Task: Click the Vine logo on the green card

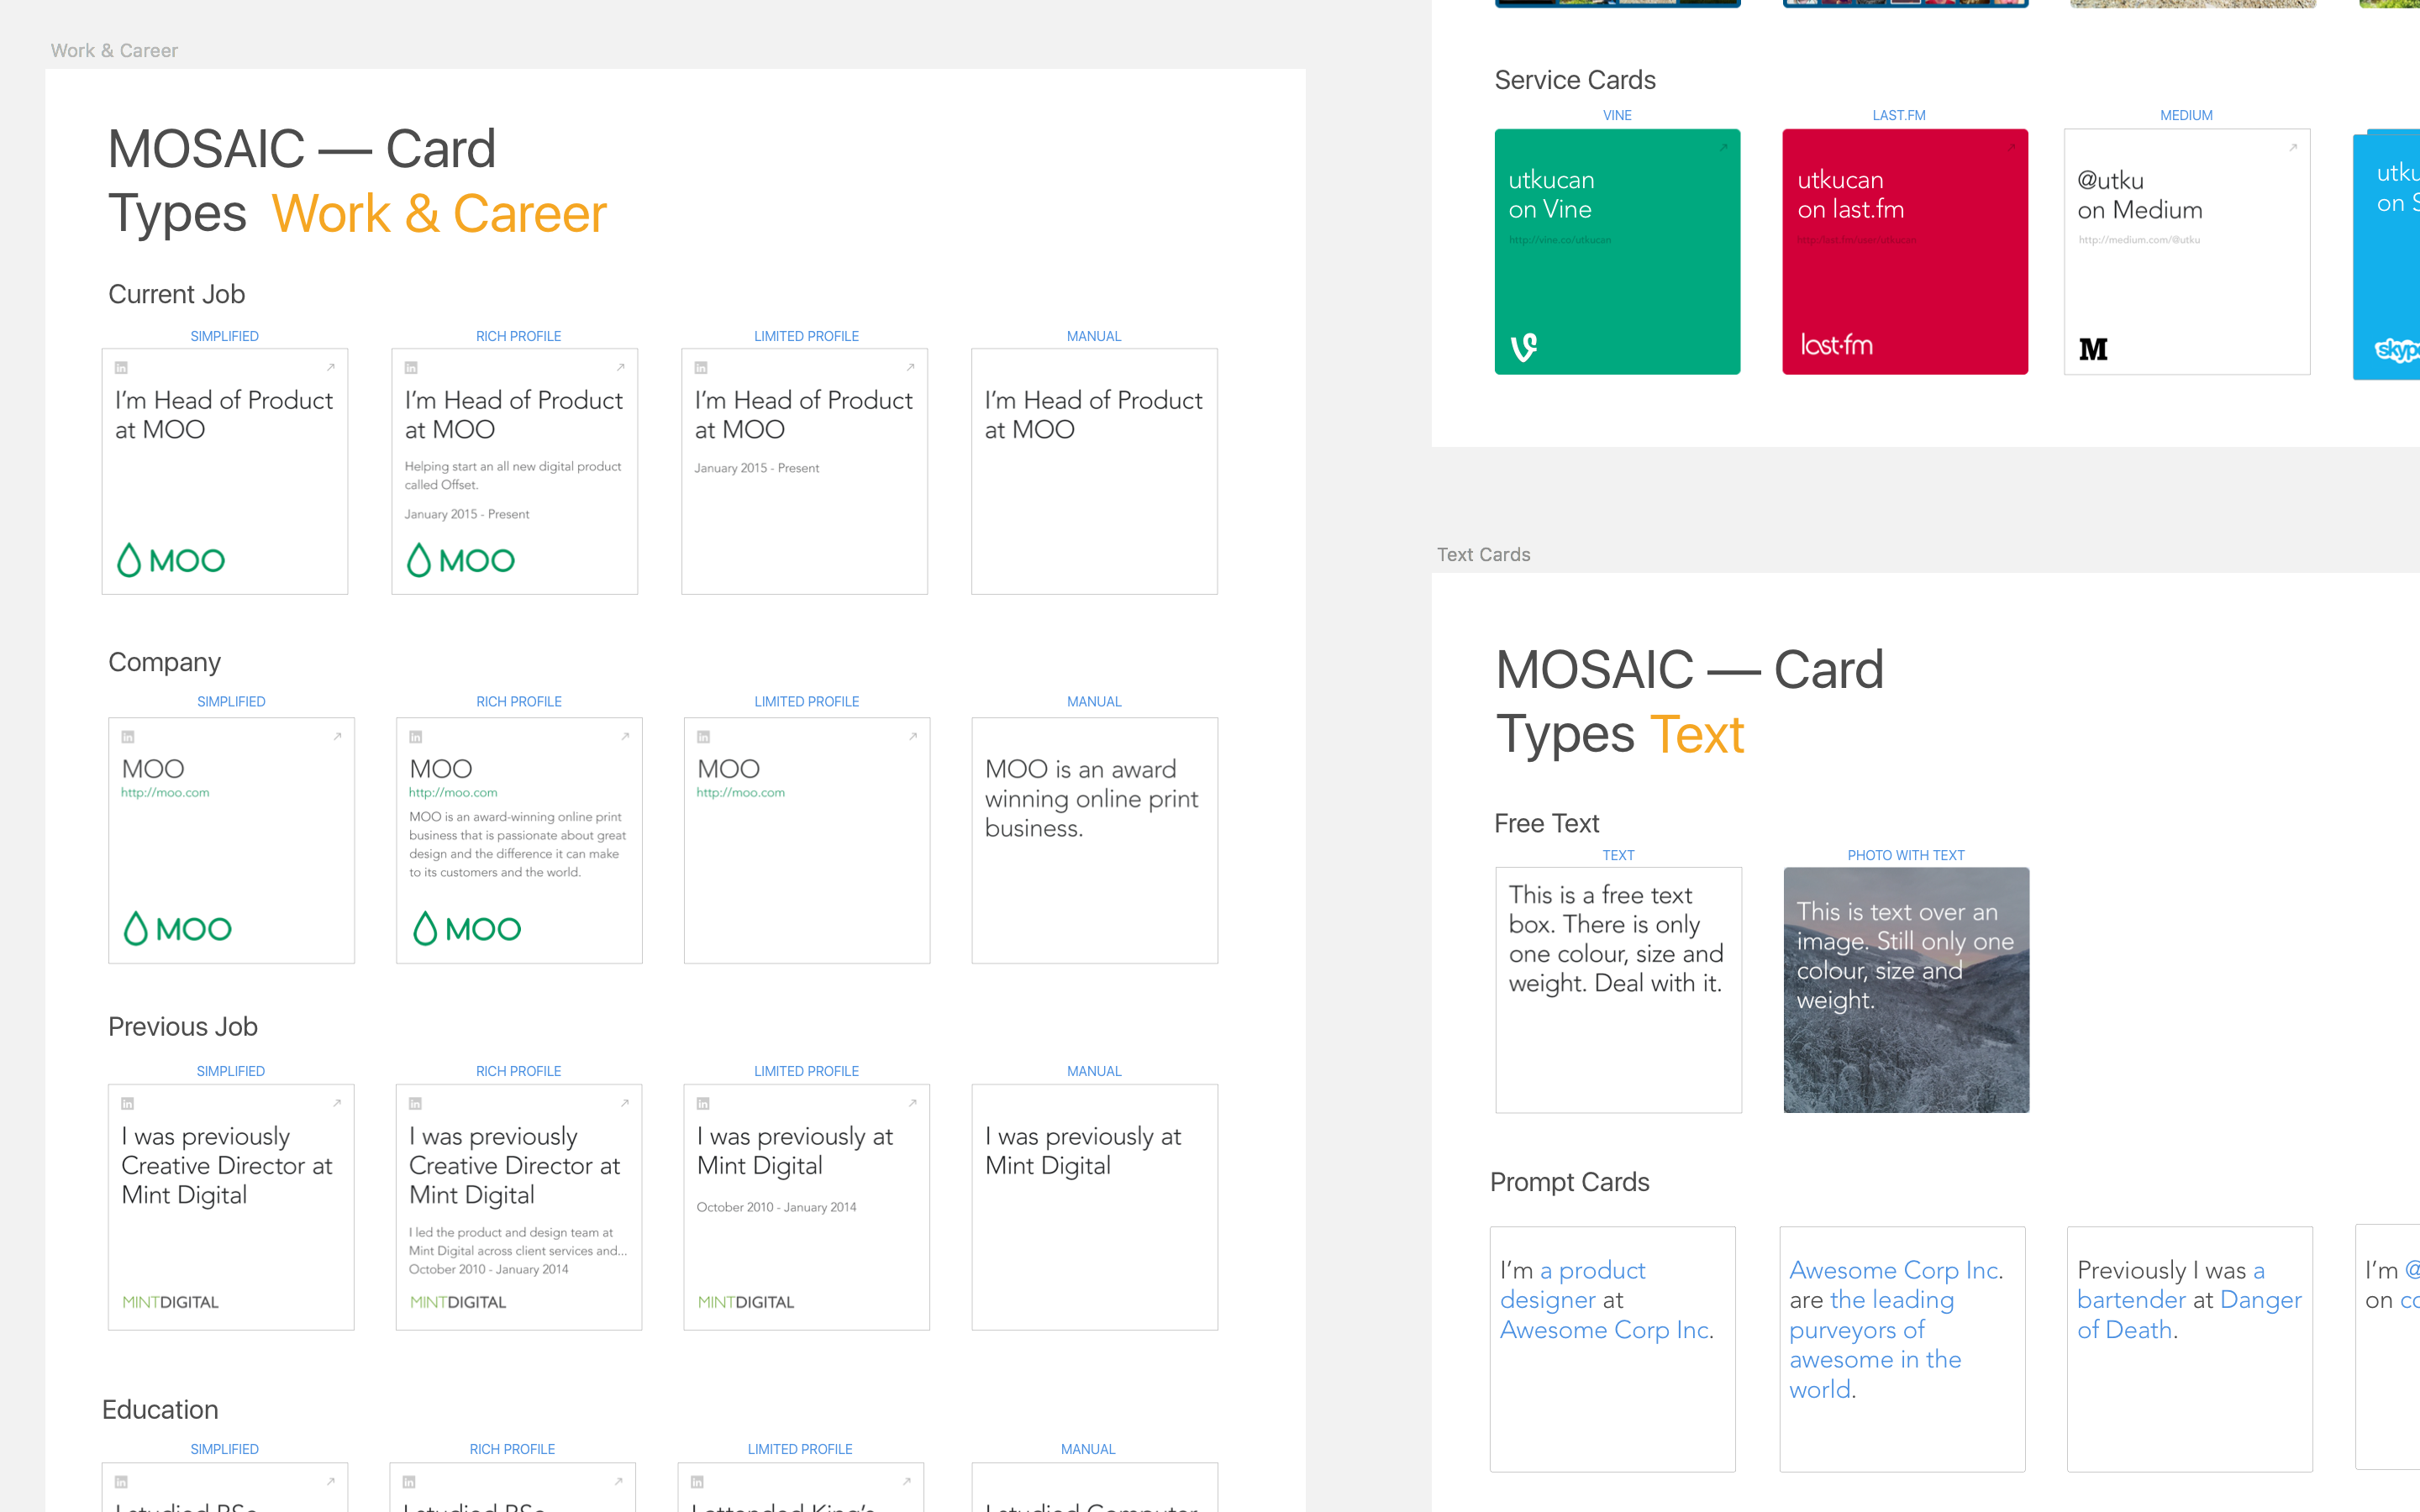Action: (x=1524, y=347)
